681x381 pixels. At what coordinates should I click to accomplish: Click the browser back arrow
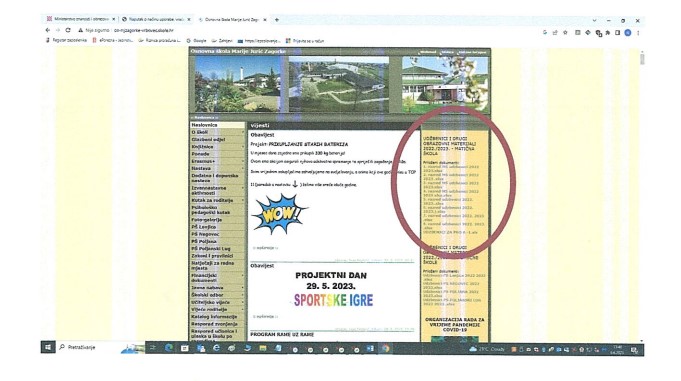click(48, 30)
